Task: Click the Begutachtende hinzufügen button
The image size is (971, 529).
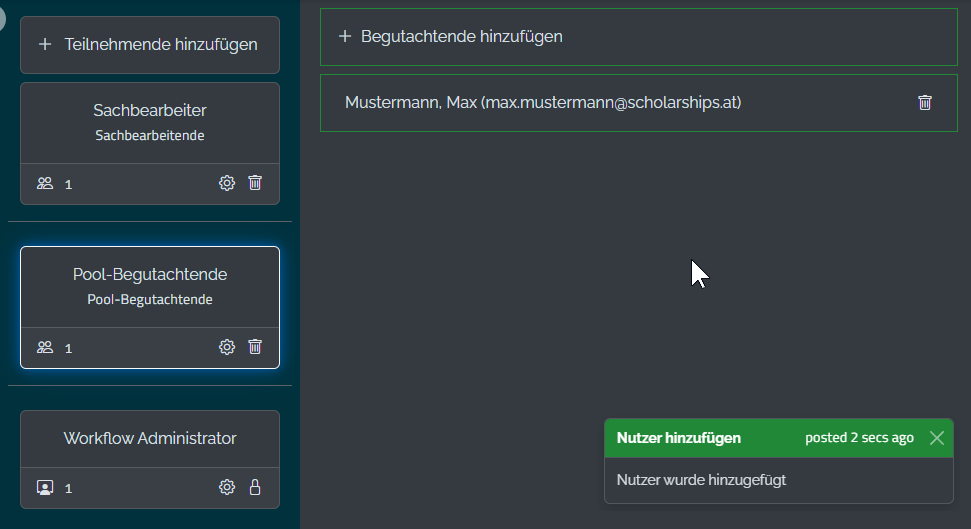Action: [638, 37]
